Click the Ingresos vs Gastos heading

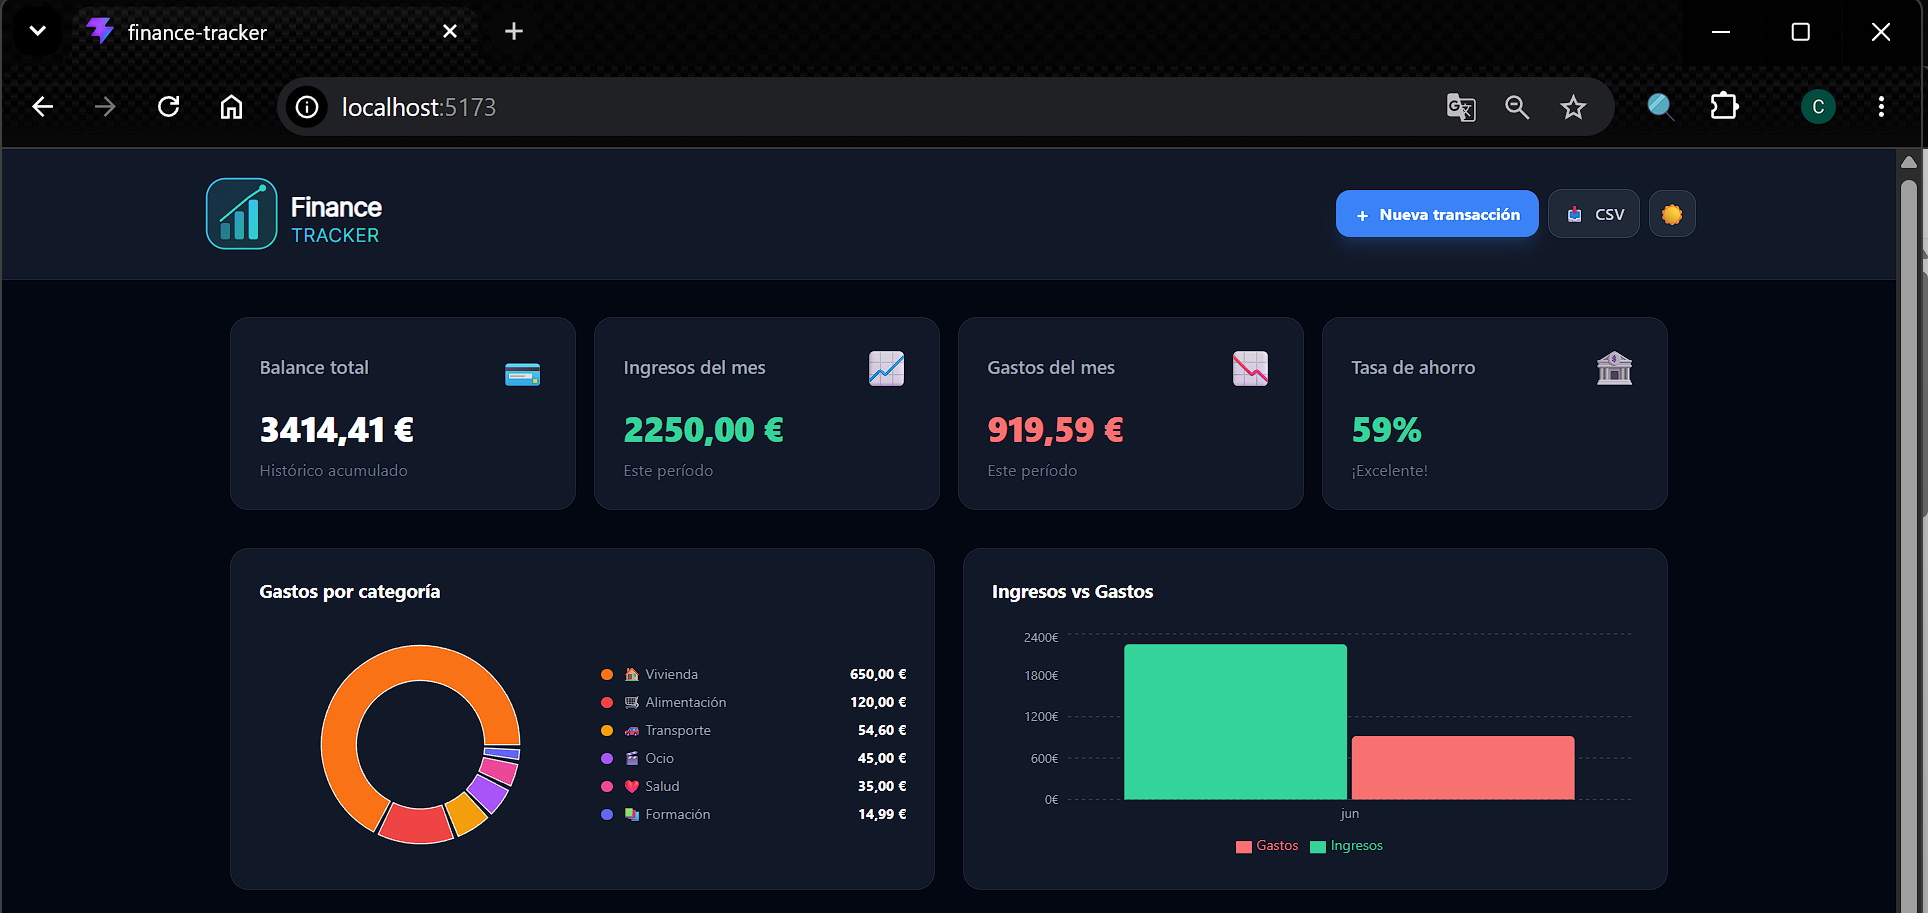tap(1072, 592)
